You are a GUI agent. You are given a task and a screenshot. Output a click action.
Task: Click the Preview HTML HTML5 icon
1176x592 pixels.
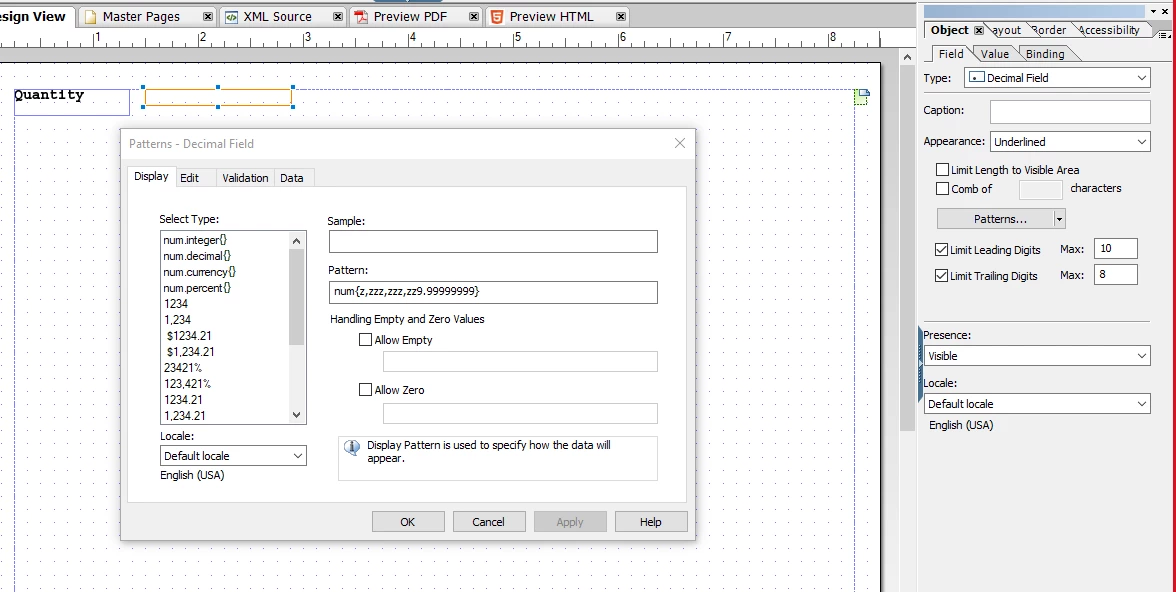[496, 17]
